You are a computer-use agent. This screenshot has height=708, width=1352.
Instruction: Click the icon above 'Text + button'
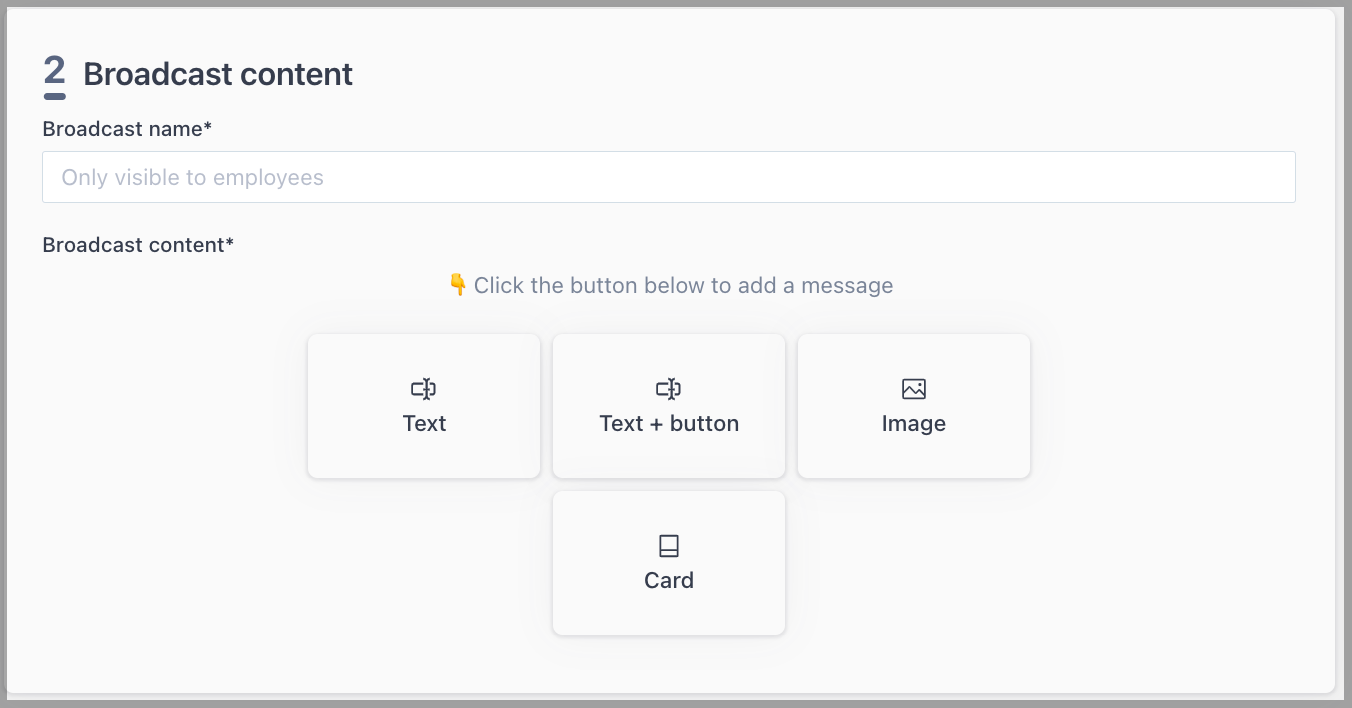(x=669, y=389)
